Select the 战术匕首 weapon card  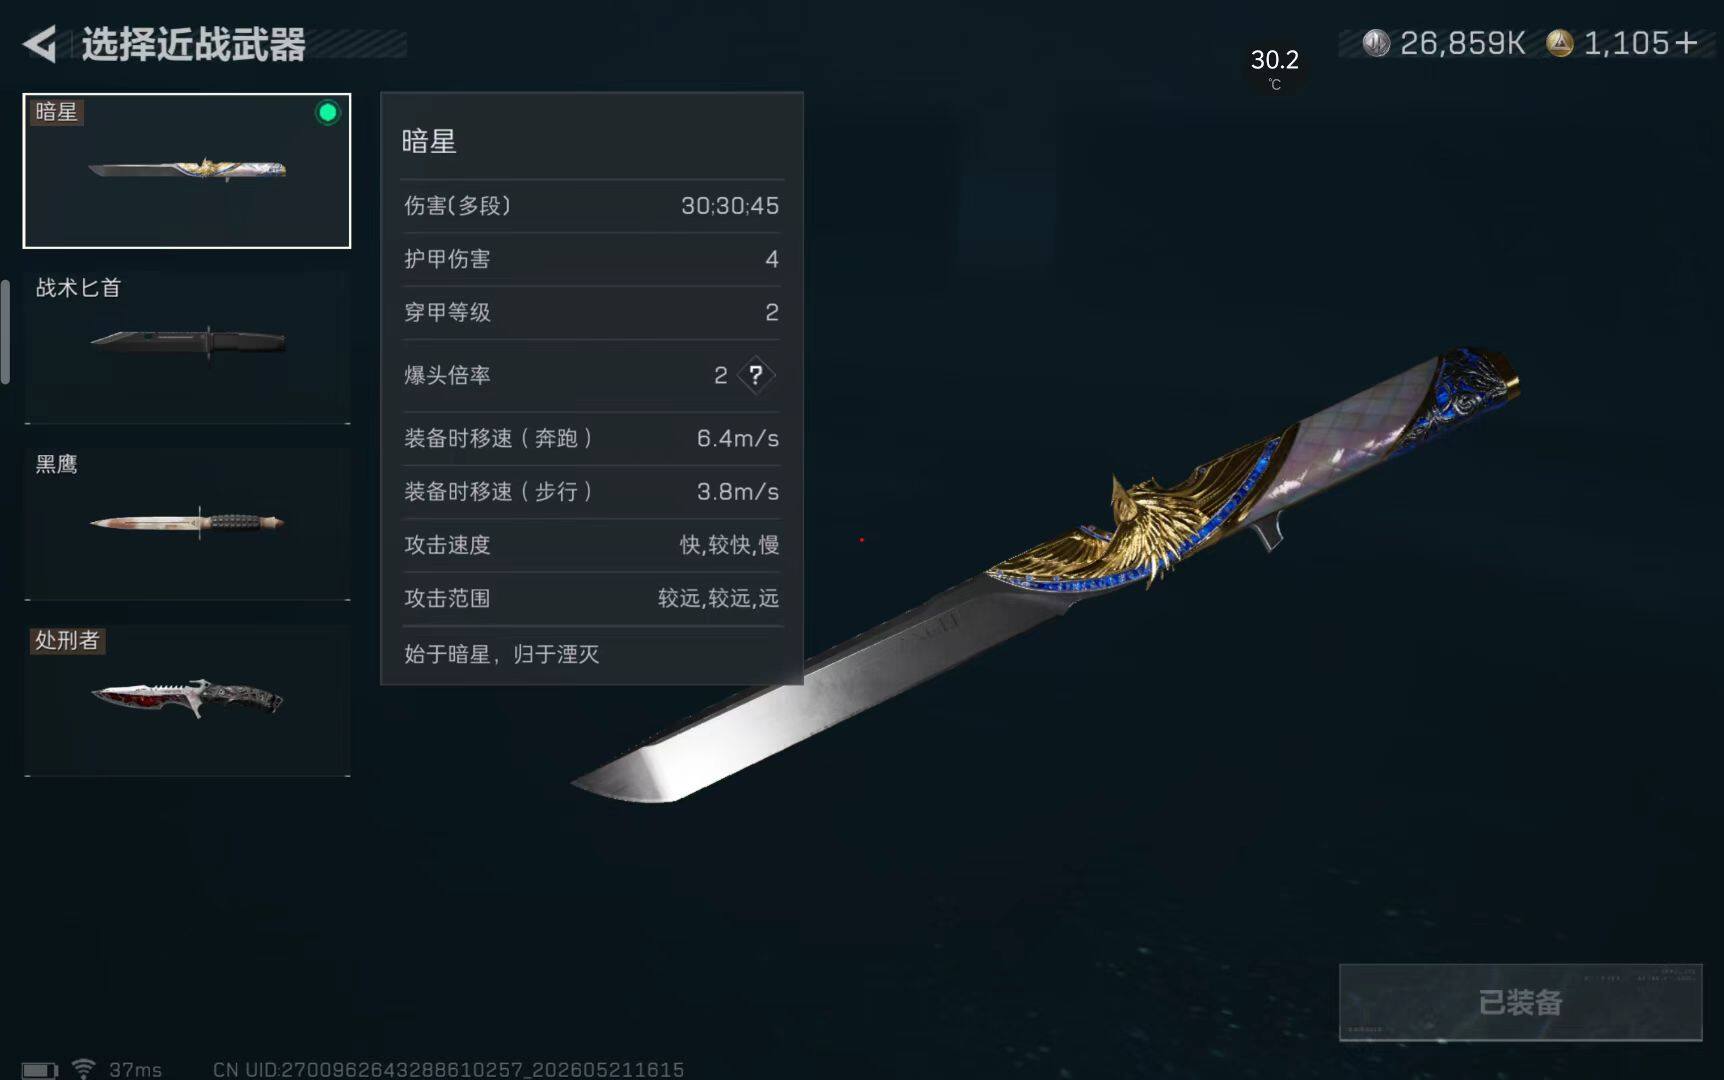pos(187,347)
